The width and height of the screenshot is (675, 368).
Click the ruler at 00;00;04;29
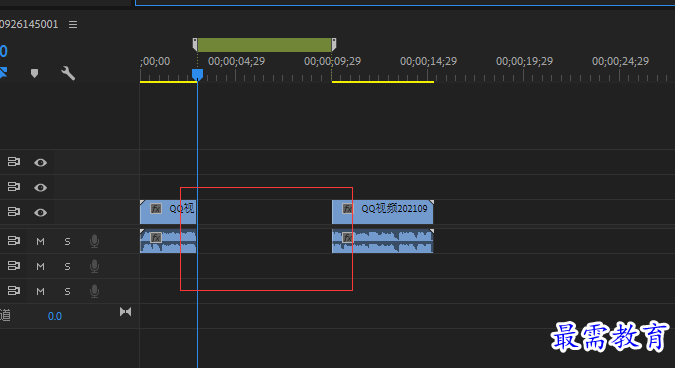(x=236, y=62)
